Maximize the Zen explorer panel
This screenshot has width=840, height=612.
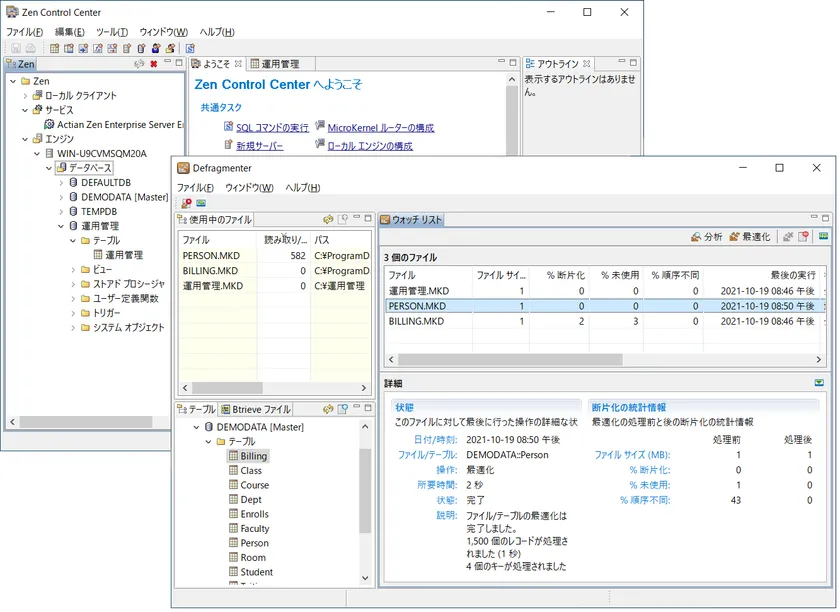click(177, 64)
